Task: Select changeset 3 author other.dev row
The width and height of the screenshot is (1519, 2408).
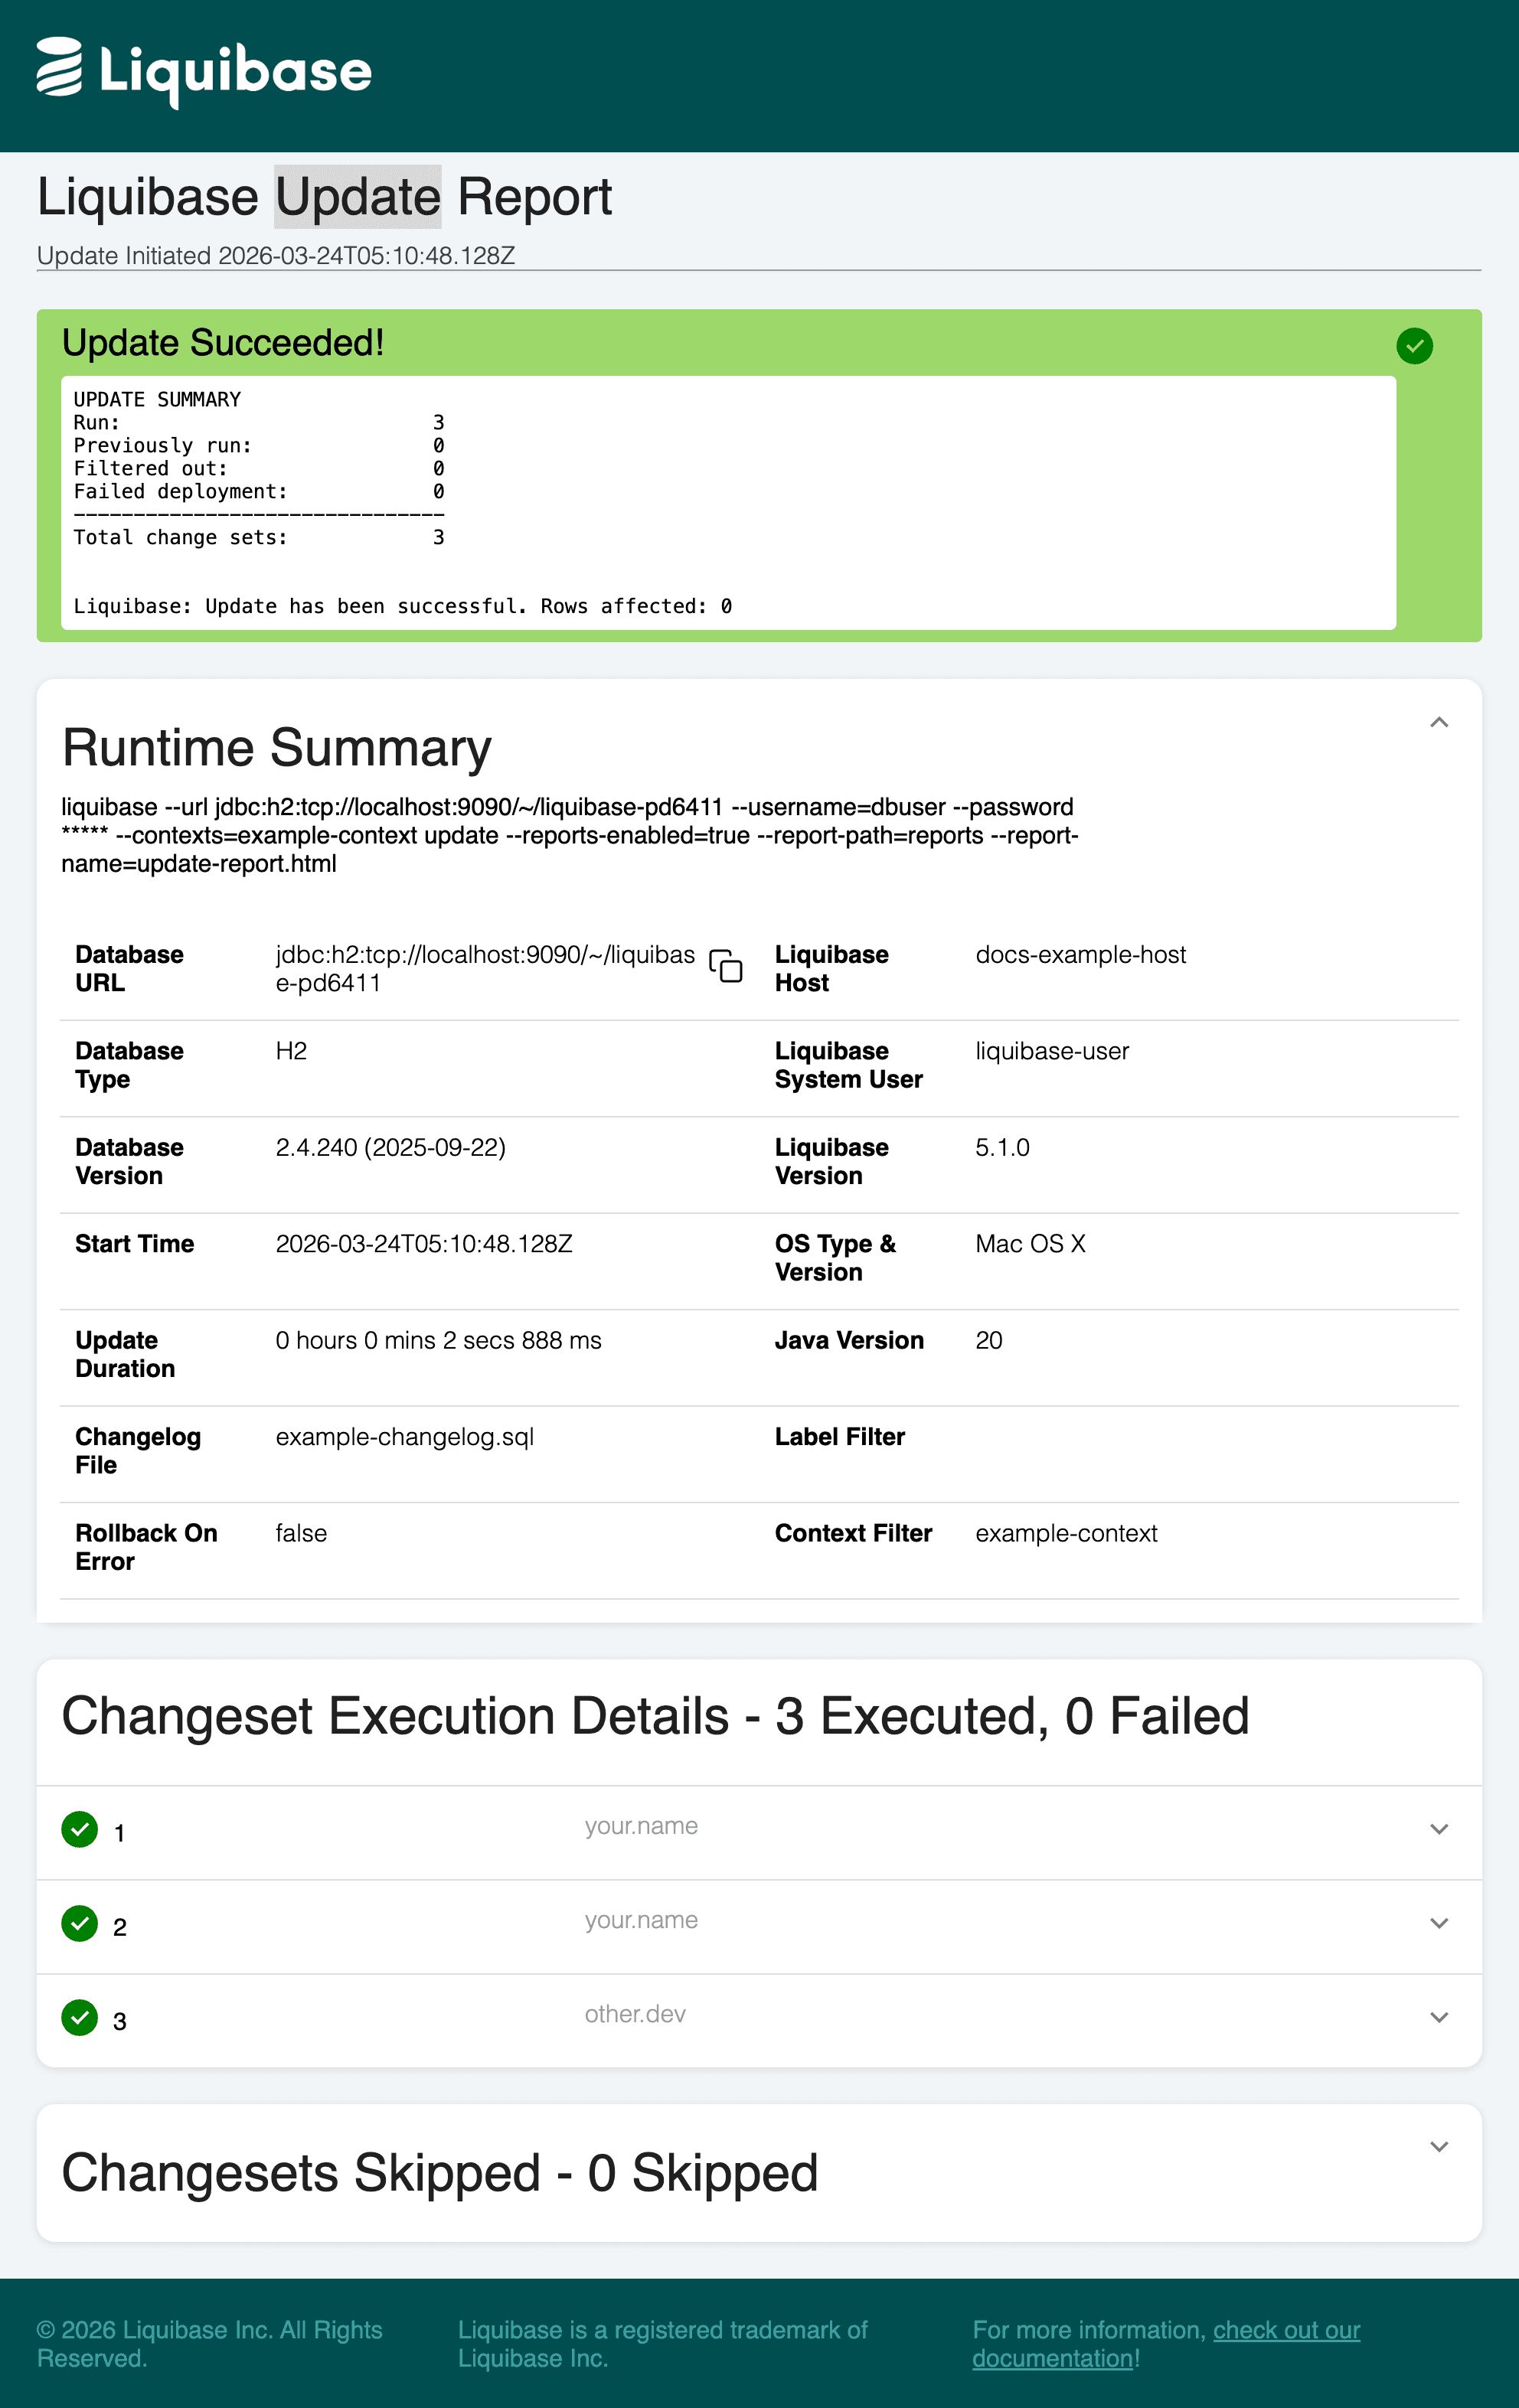Action: (x=759, y=2020)
